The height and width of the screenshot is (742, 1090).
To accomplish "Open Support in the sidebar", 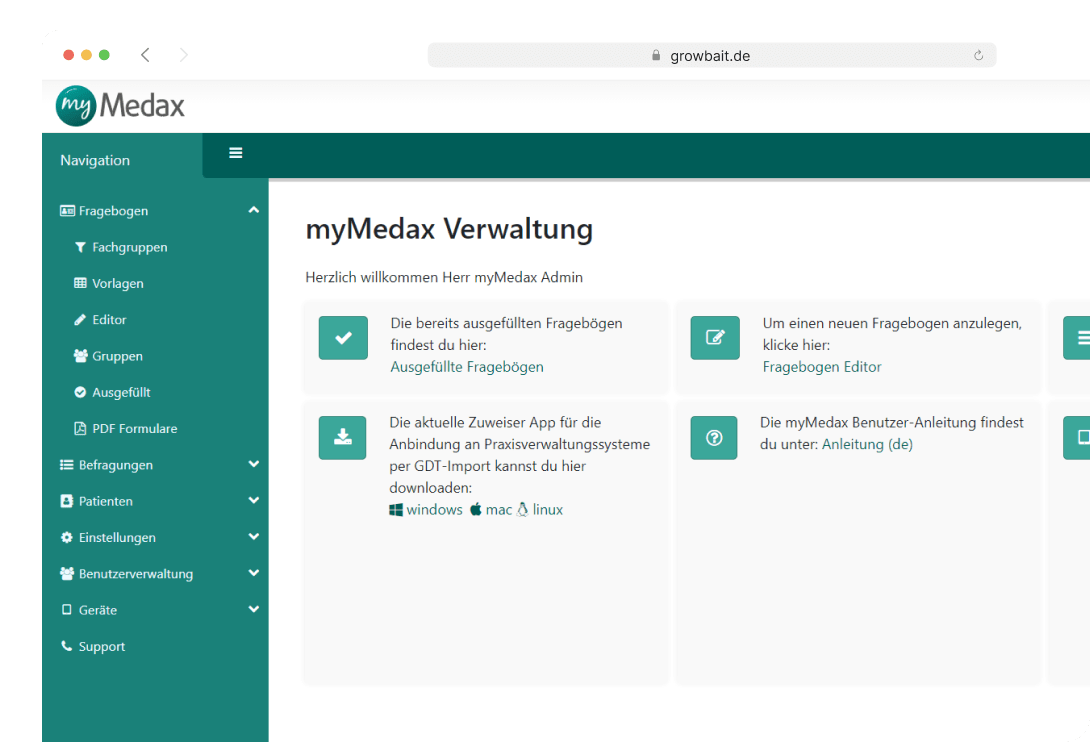I will tap(101, 646).
